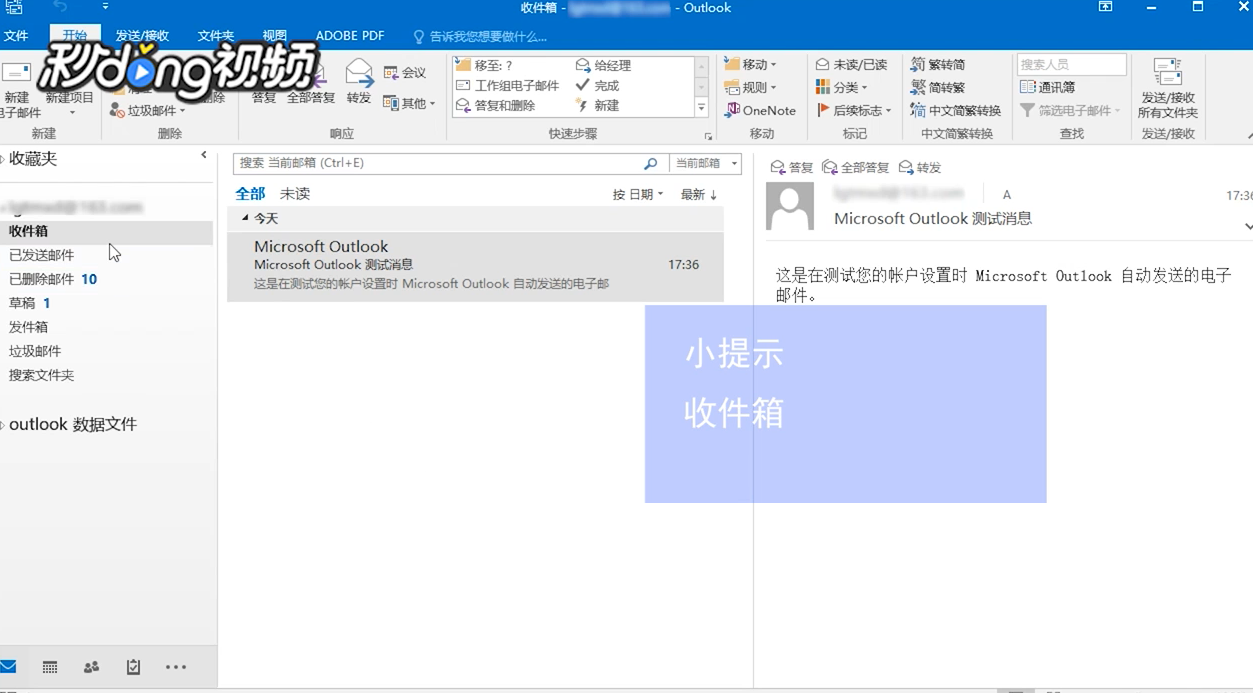
Task: Run the 答复和删除 quick step
Action: pyautogui.click(x=496, y=105)
